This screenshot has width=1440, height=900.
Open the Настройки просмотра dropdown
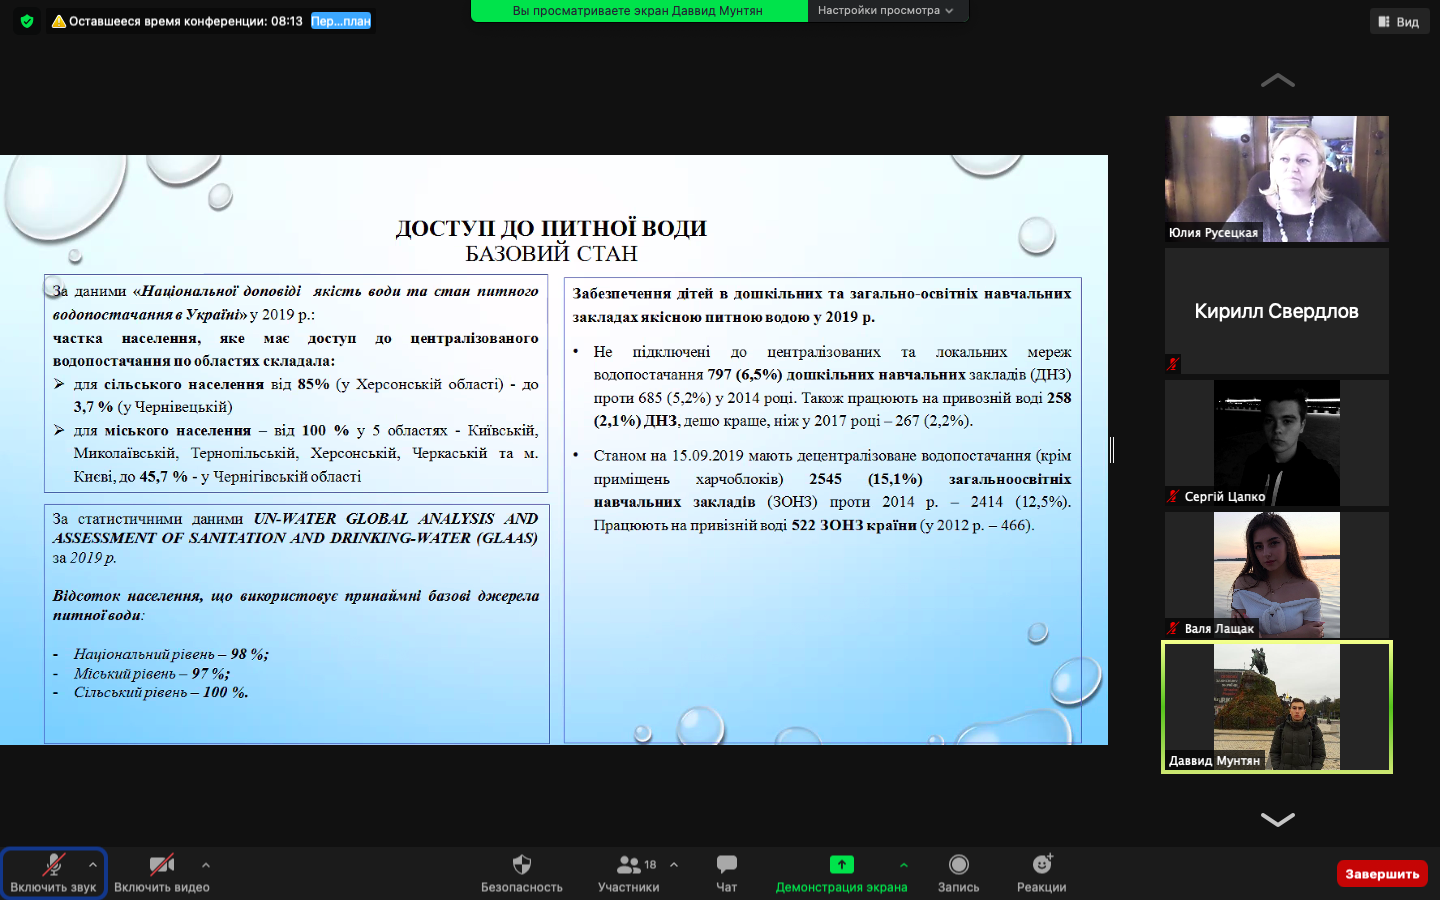pos(885,11)
